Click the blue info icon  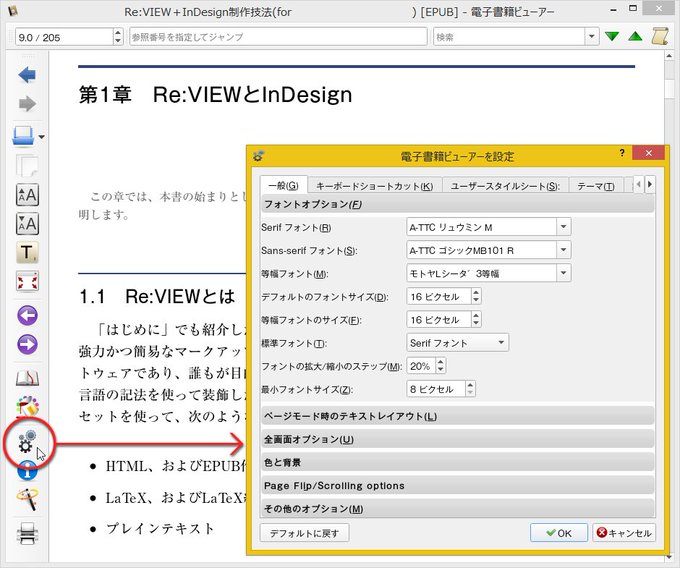27,471
